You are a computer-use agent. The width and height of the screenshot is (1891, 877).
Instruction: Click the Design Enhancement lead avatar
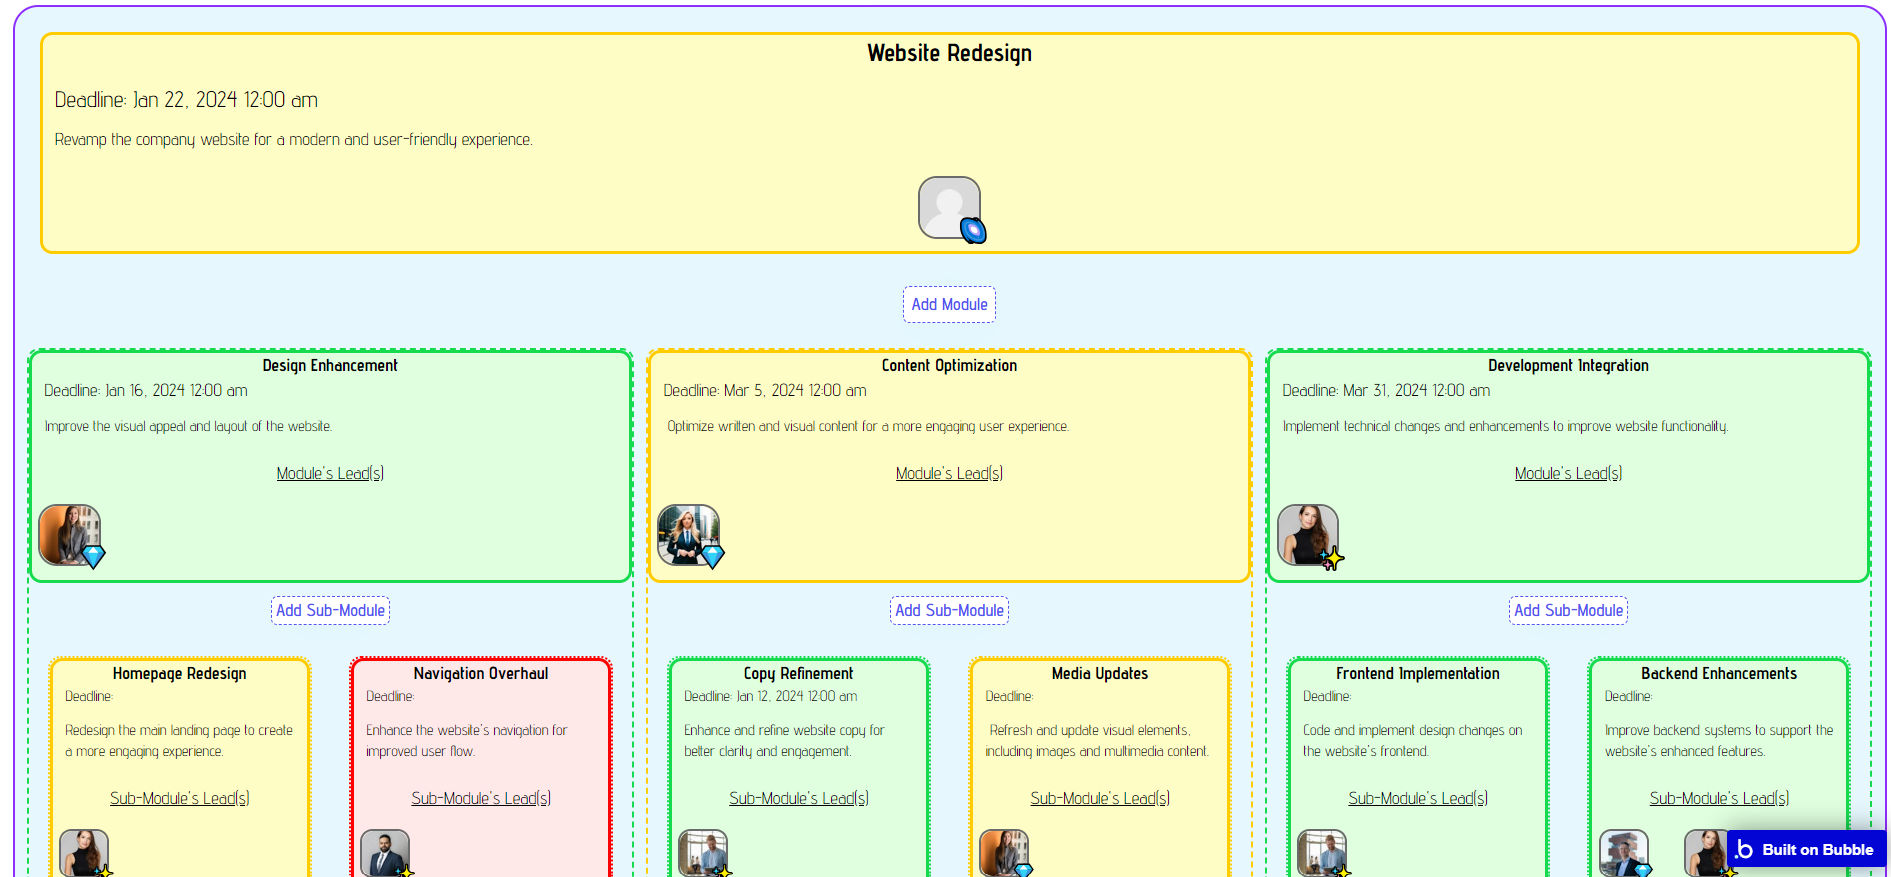point(69,535)
